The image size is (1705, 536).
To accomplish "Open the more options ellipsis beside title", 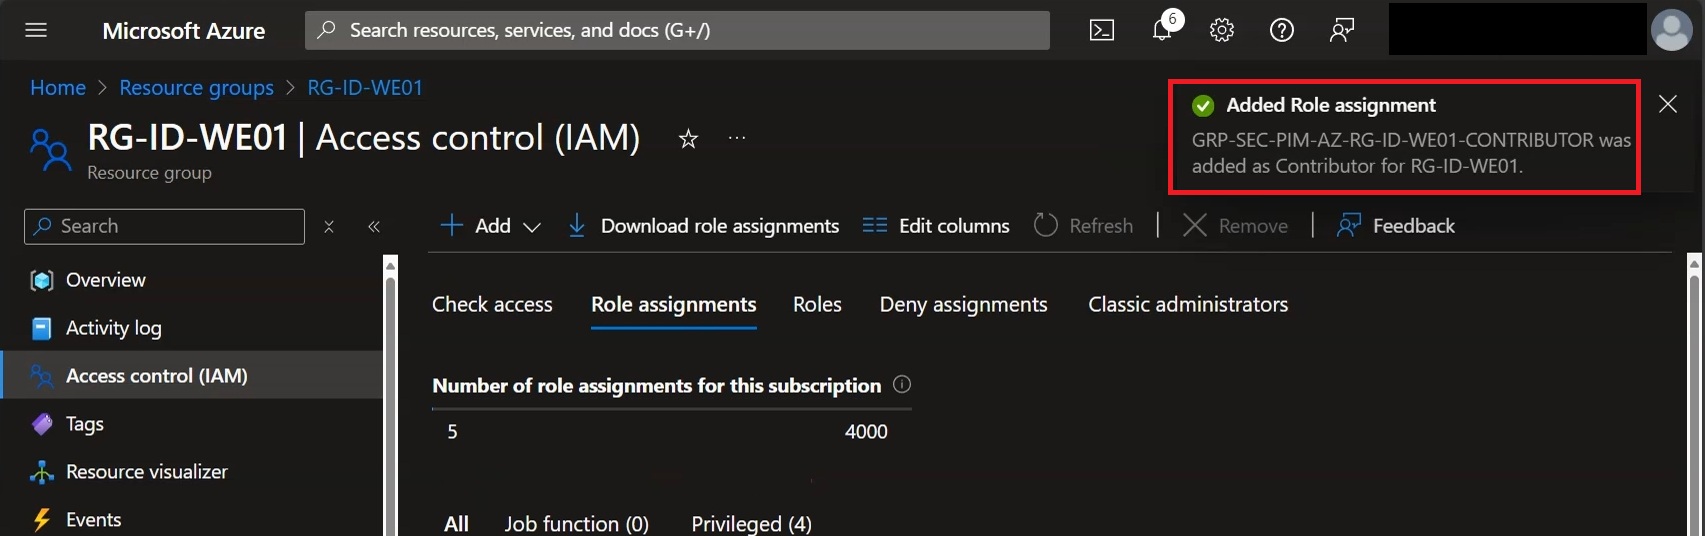I will click(737, 138).
